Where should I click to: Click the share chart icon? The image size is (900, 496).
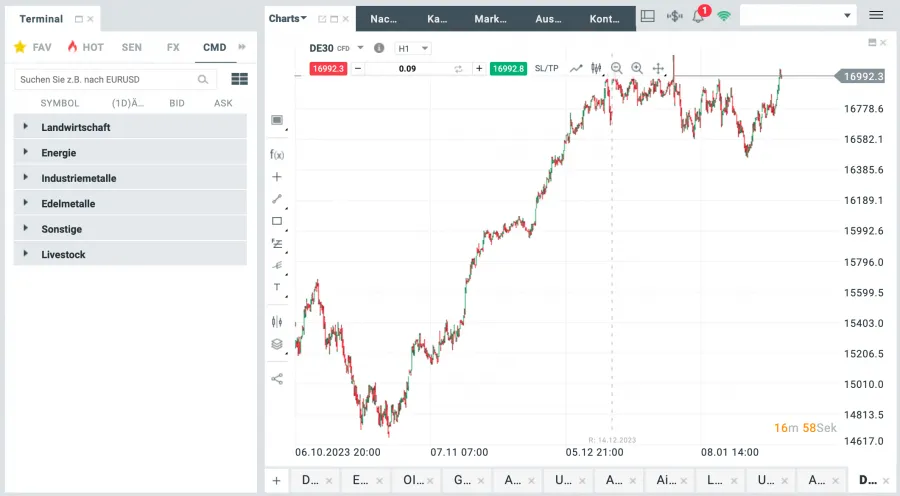coord(277,379)
